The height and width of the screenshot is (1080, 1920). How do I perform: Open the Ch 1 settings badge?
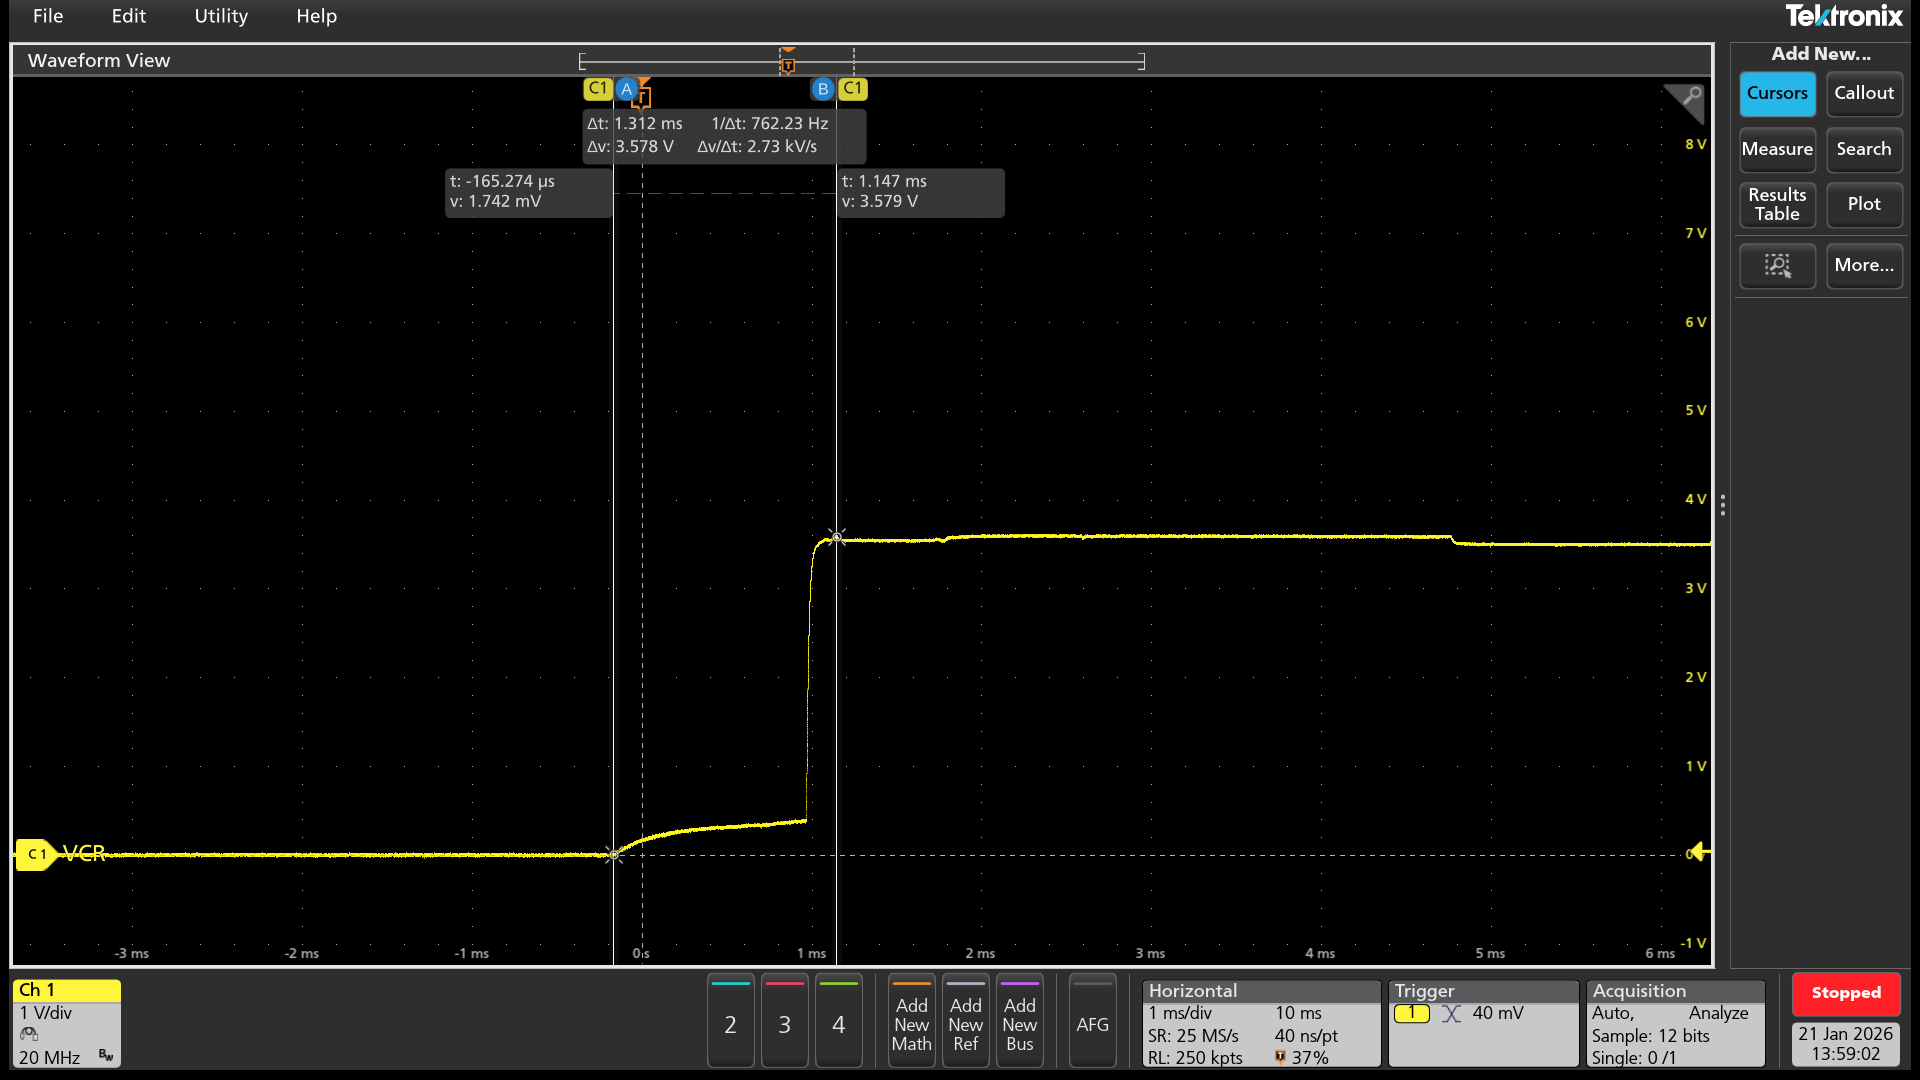pyautogui.click(x=66, y=1023)
